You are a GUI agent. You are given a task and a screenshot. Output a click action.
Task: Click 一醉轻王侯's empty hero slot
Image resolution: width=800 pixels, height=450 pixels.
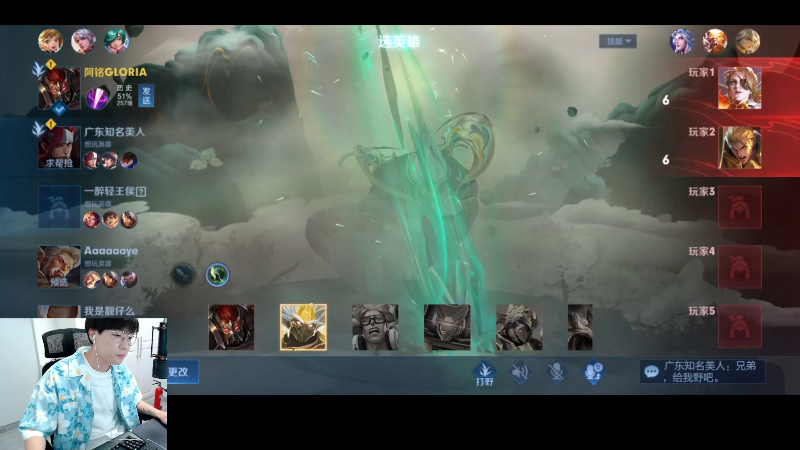point(59,207)
